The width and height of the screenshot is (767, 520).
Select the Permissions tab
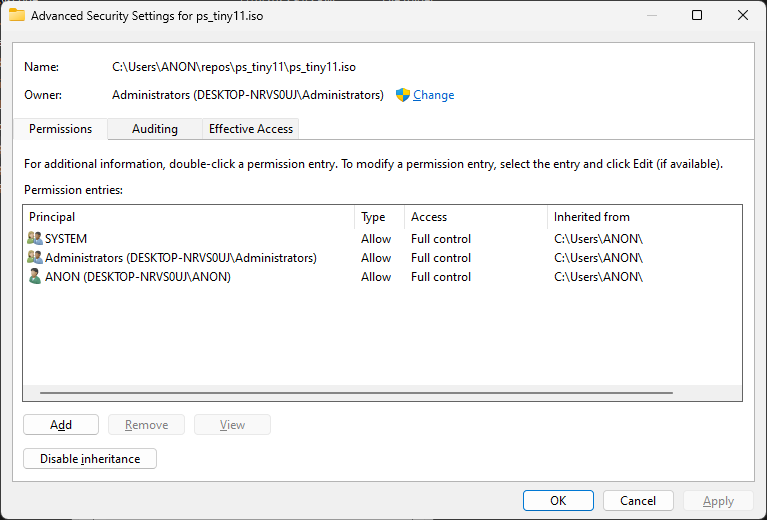pyautogui.click(x=60, y=129)
